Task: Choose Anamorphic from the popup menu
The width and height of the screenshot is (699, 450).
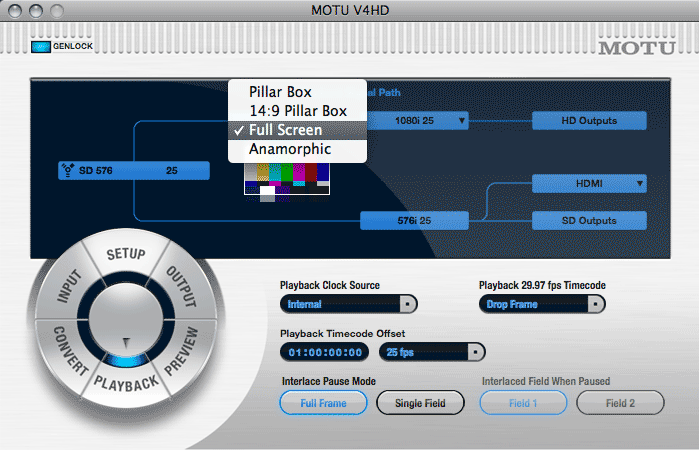Action: [x=290, y=149]
